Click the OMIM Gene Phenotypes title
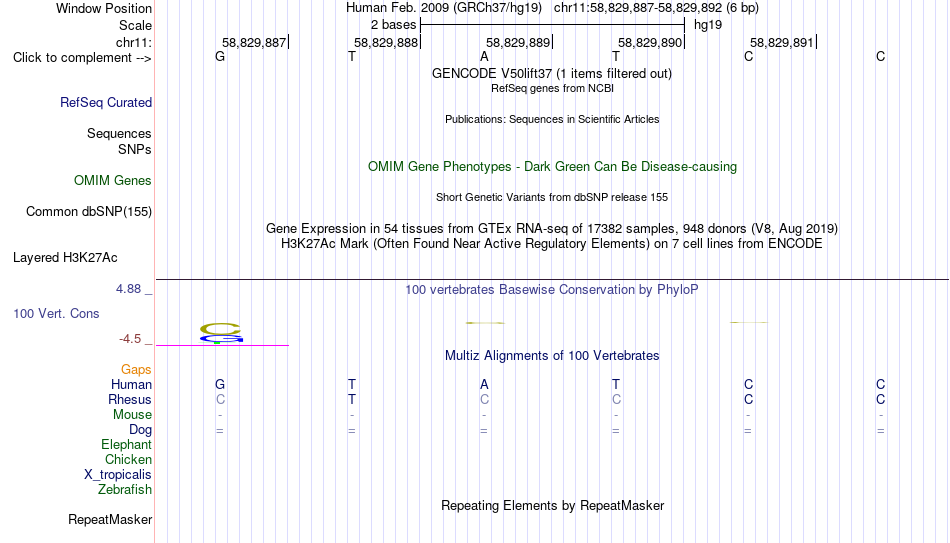This screenshot has width=950, height=543. pos(553,167)
